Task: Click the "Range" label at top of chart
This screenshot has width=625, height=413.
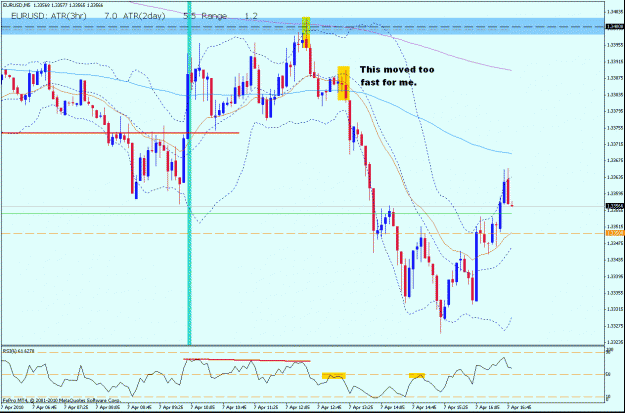Action: (214, 16)
